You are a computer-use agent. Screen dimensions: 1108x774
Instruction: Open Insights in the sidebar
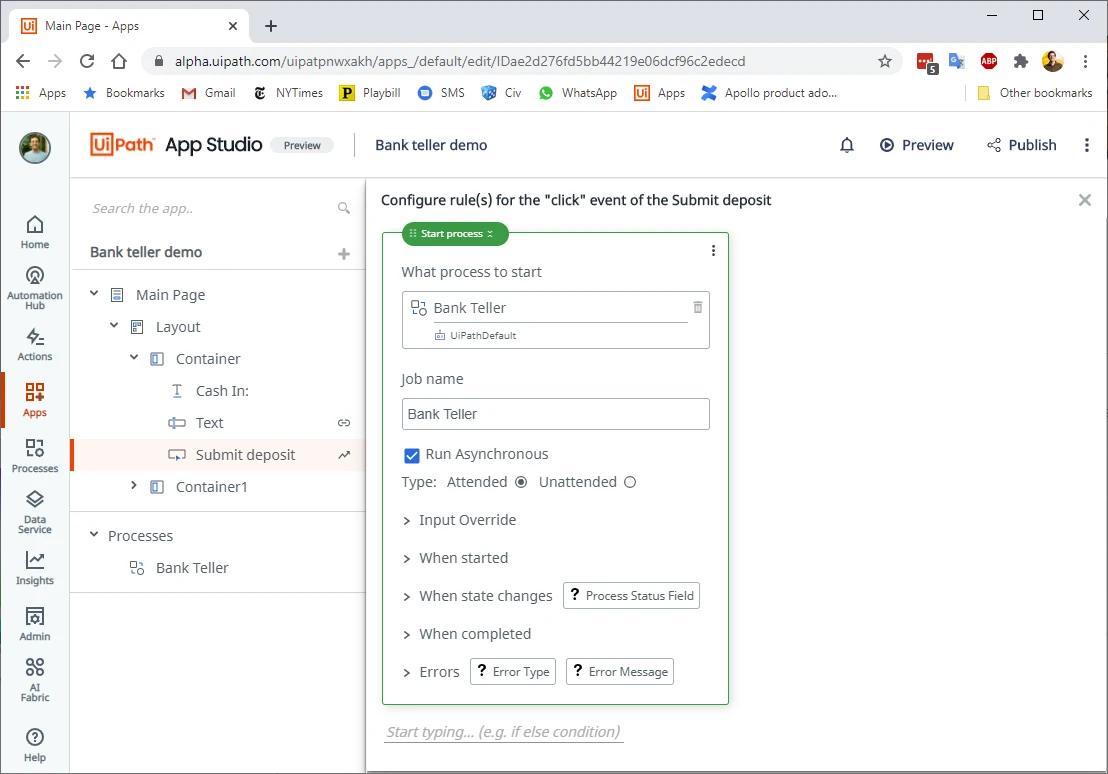(x=35, y=568)
